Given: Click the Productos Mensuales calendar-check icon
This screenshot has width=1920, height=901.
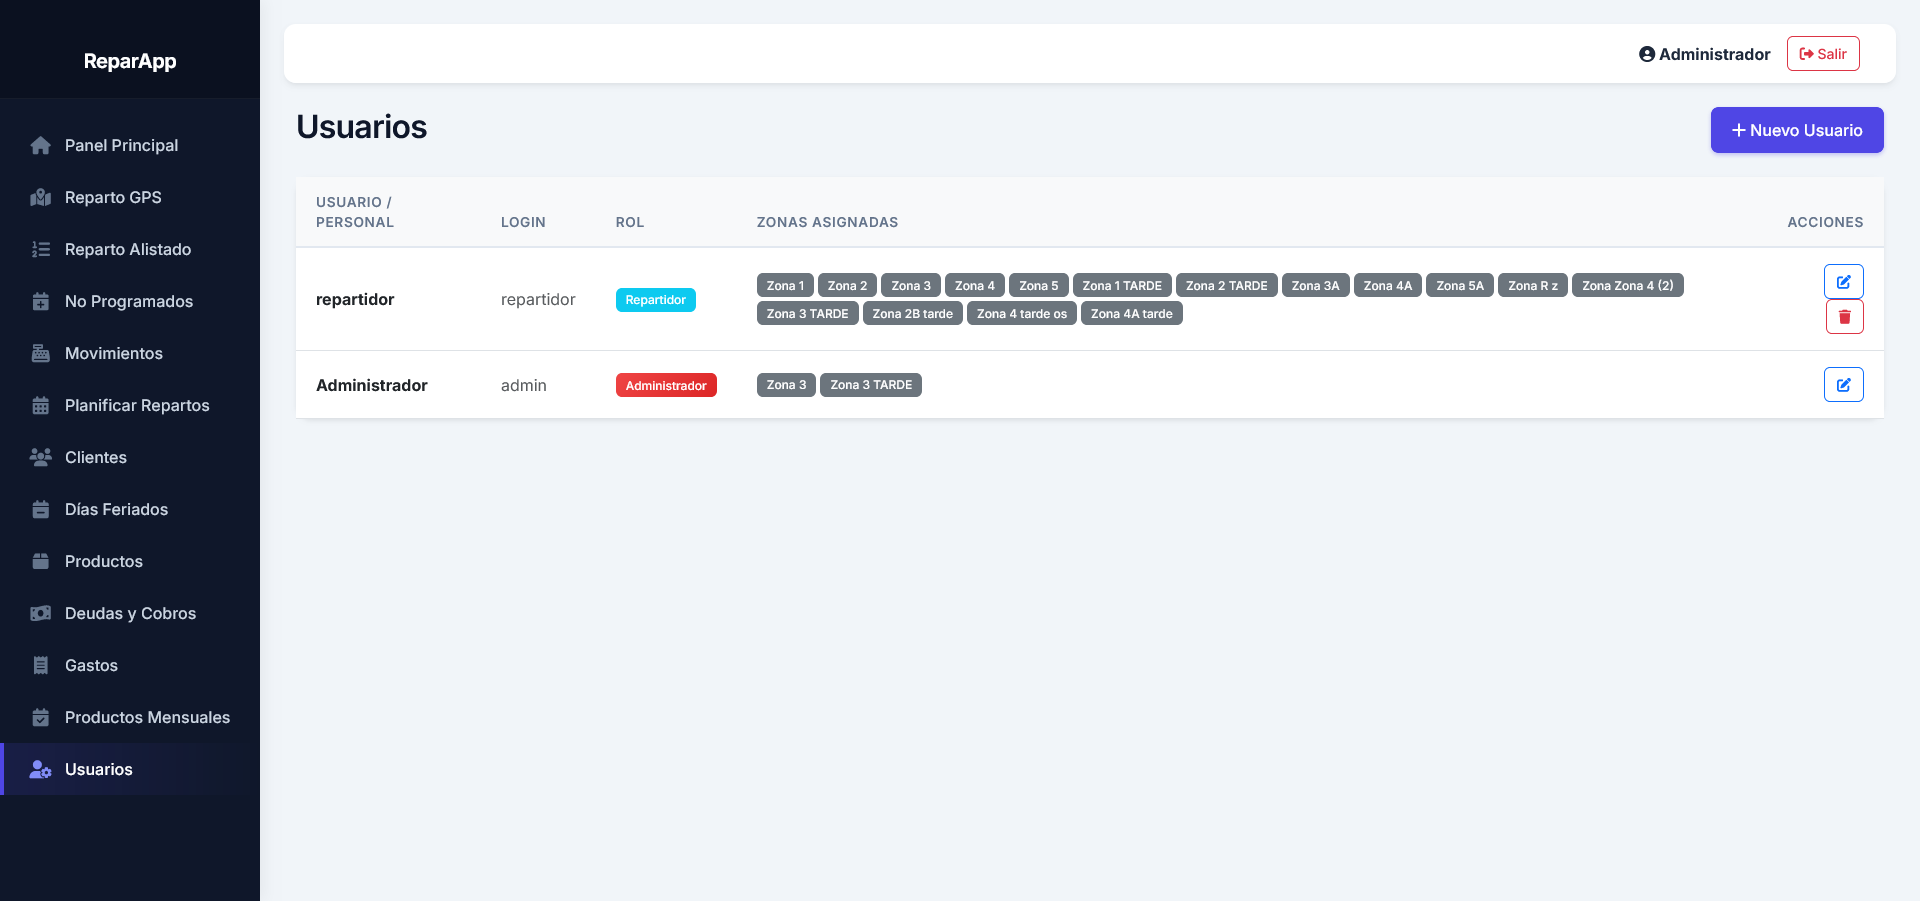Looking at the screenshot, I should pyautogui.click(x=40, y=717).
